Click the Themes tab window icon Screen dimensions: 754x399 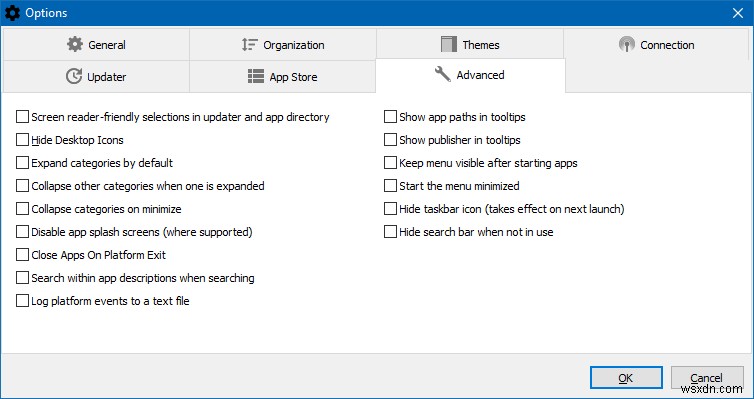coord(449,44)
